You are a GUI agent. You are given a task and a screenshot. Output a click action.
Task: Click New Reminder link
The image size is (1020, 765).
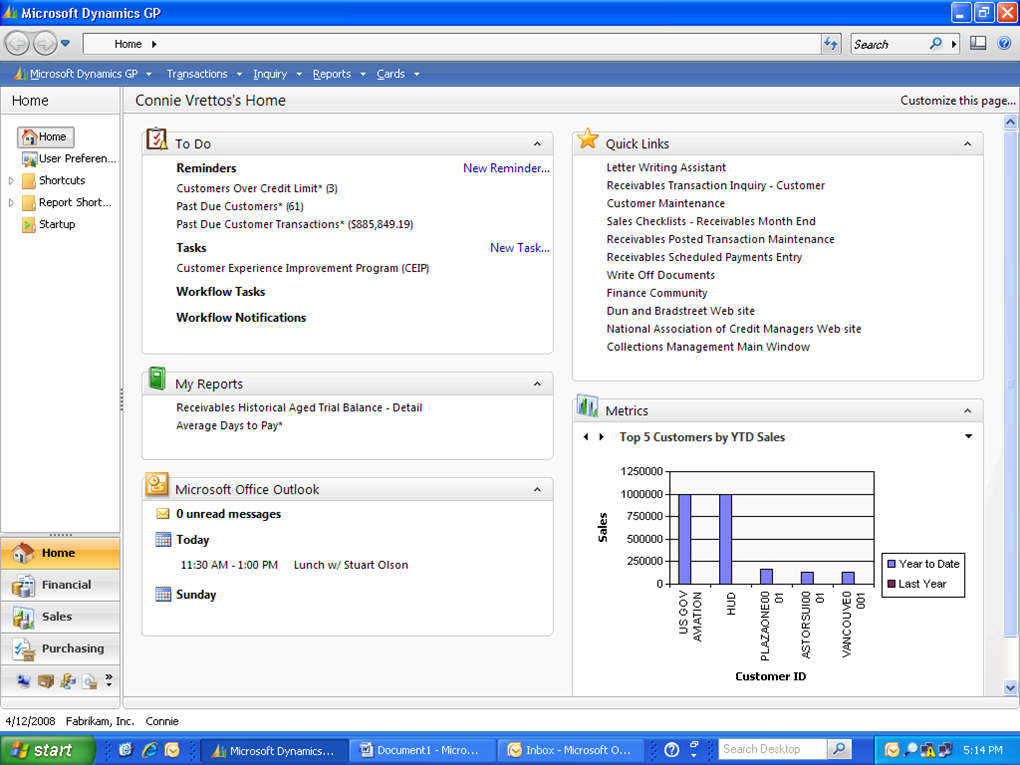(506, 168)
